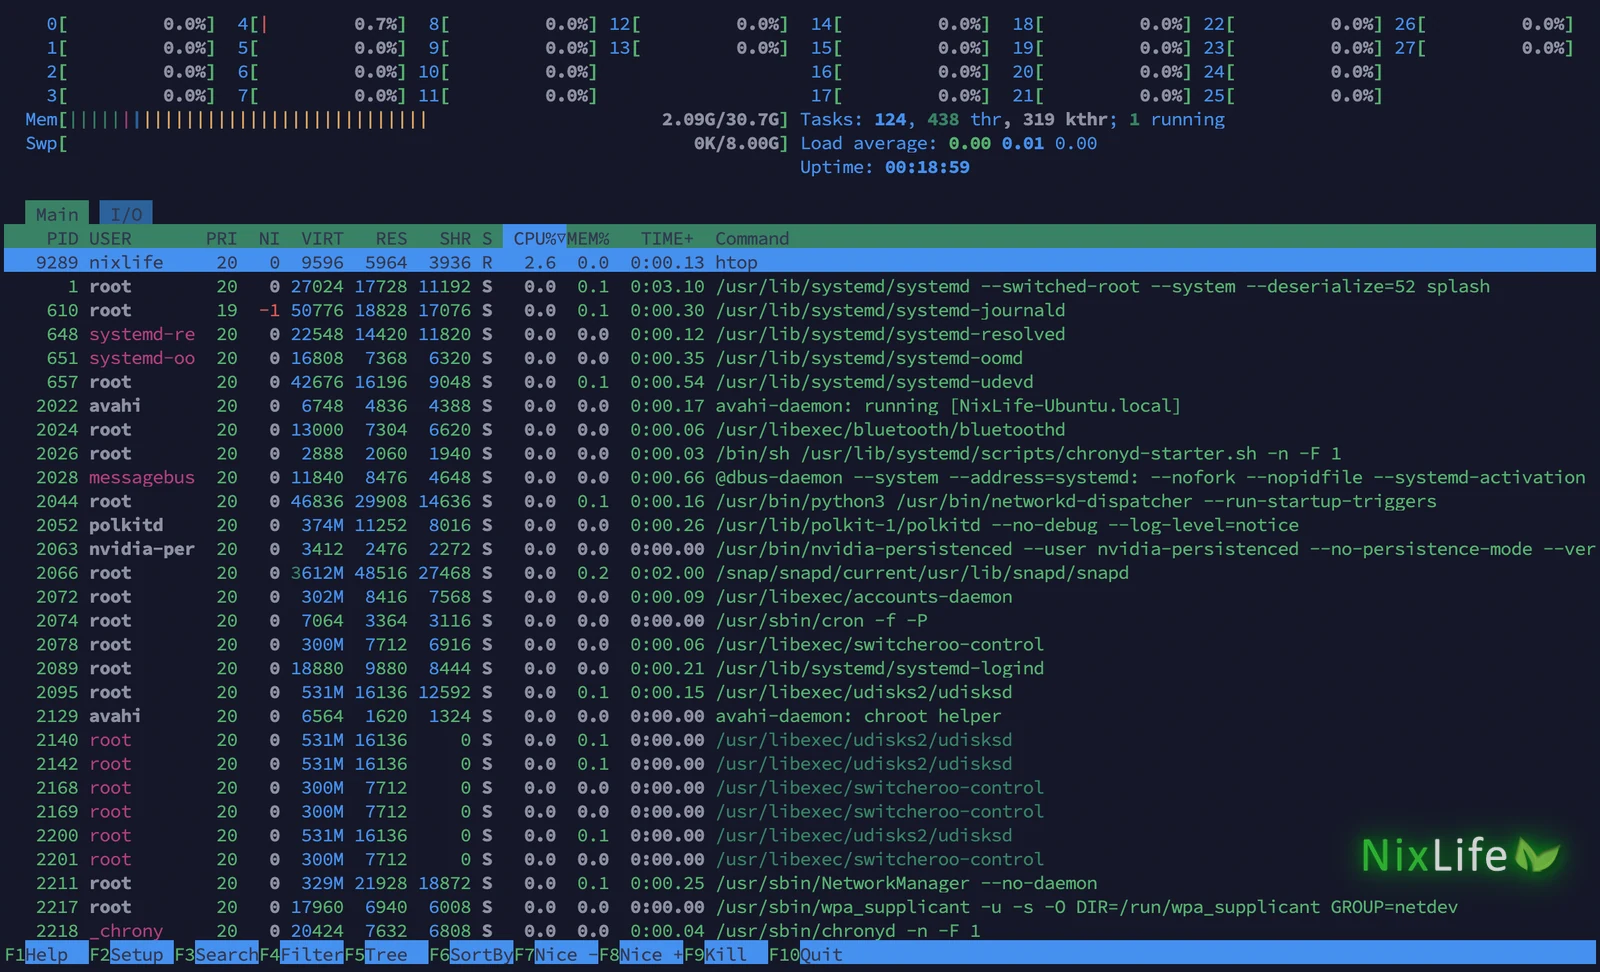Switch to the Main tab
The width and height of the screenshot is (1600, 972).
pos(57,214)
